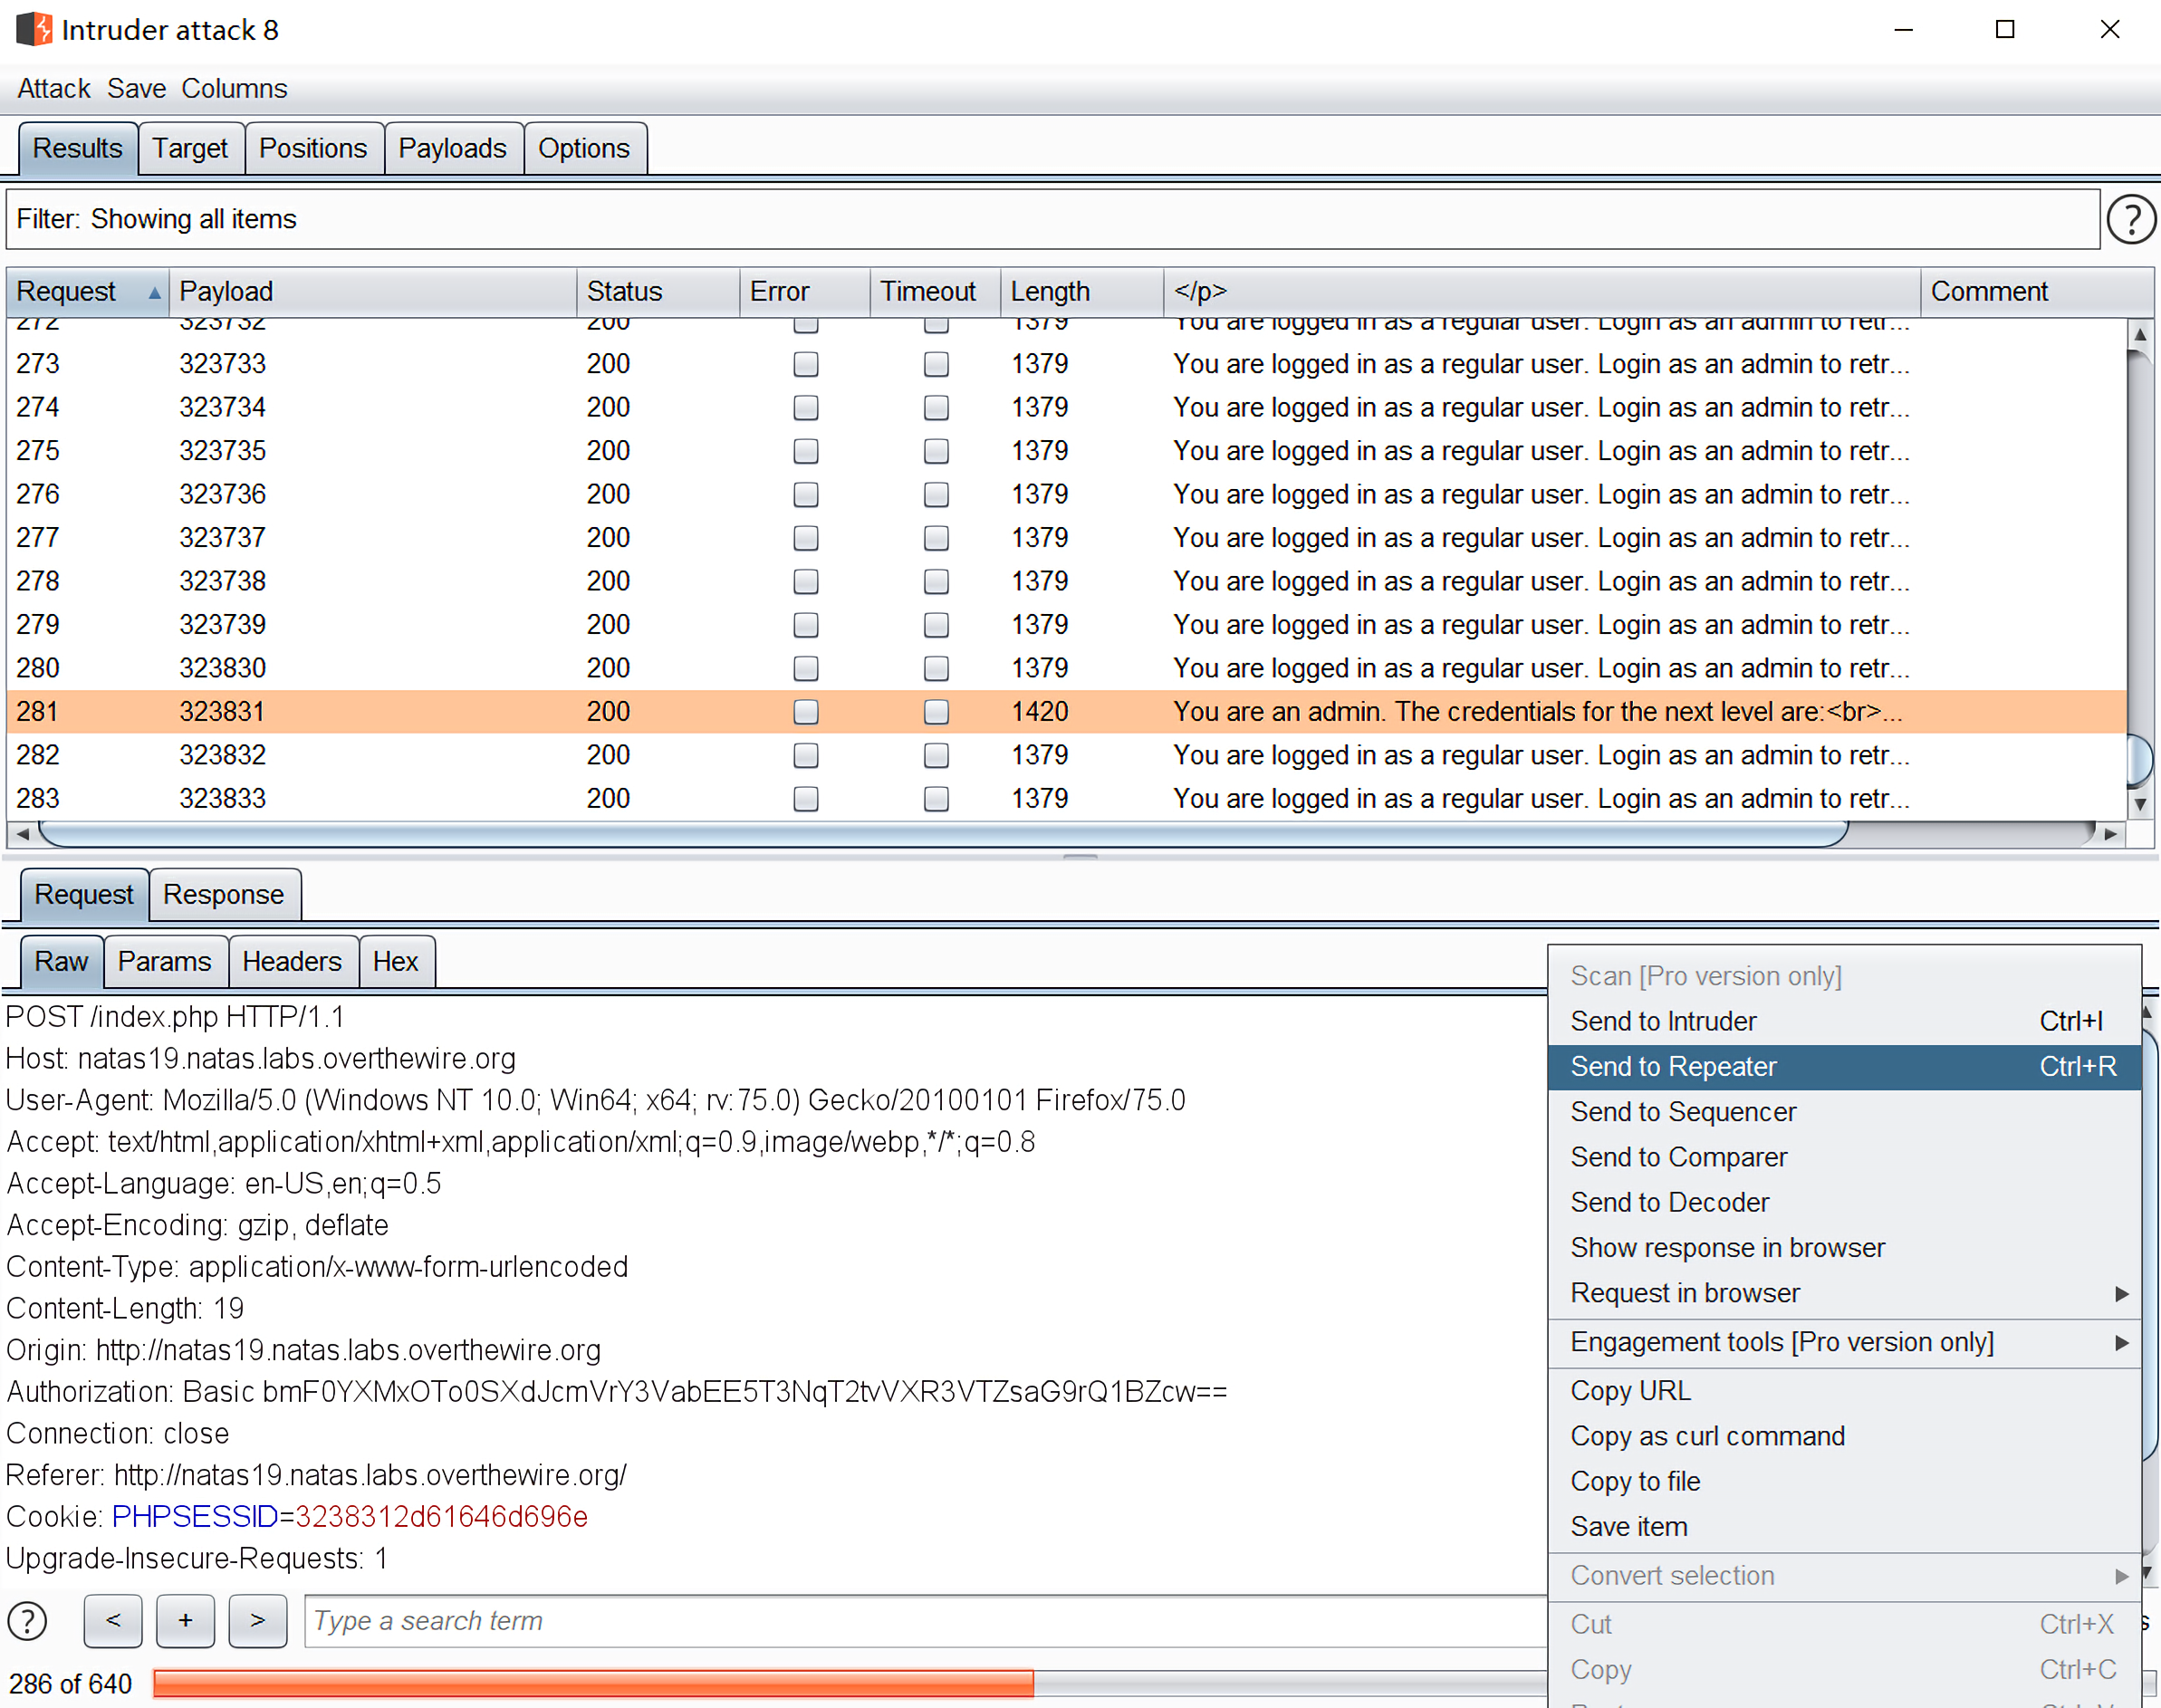Click the horizontal scroll right arrow

pyautogui.click(x=2110, y=834)
